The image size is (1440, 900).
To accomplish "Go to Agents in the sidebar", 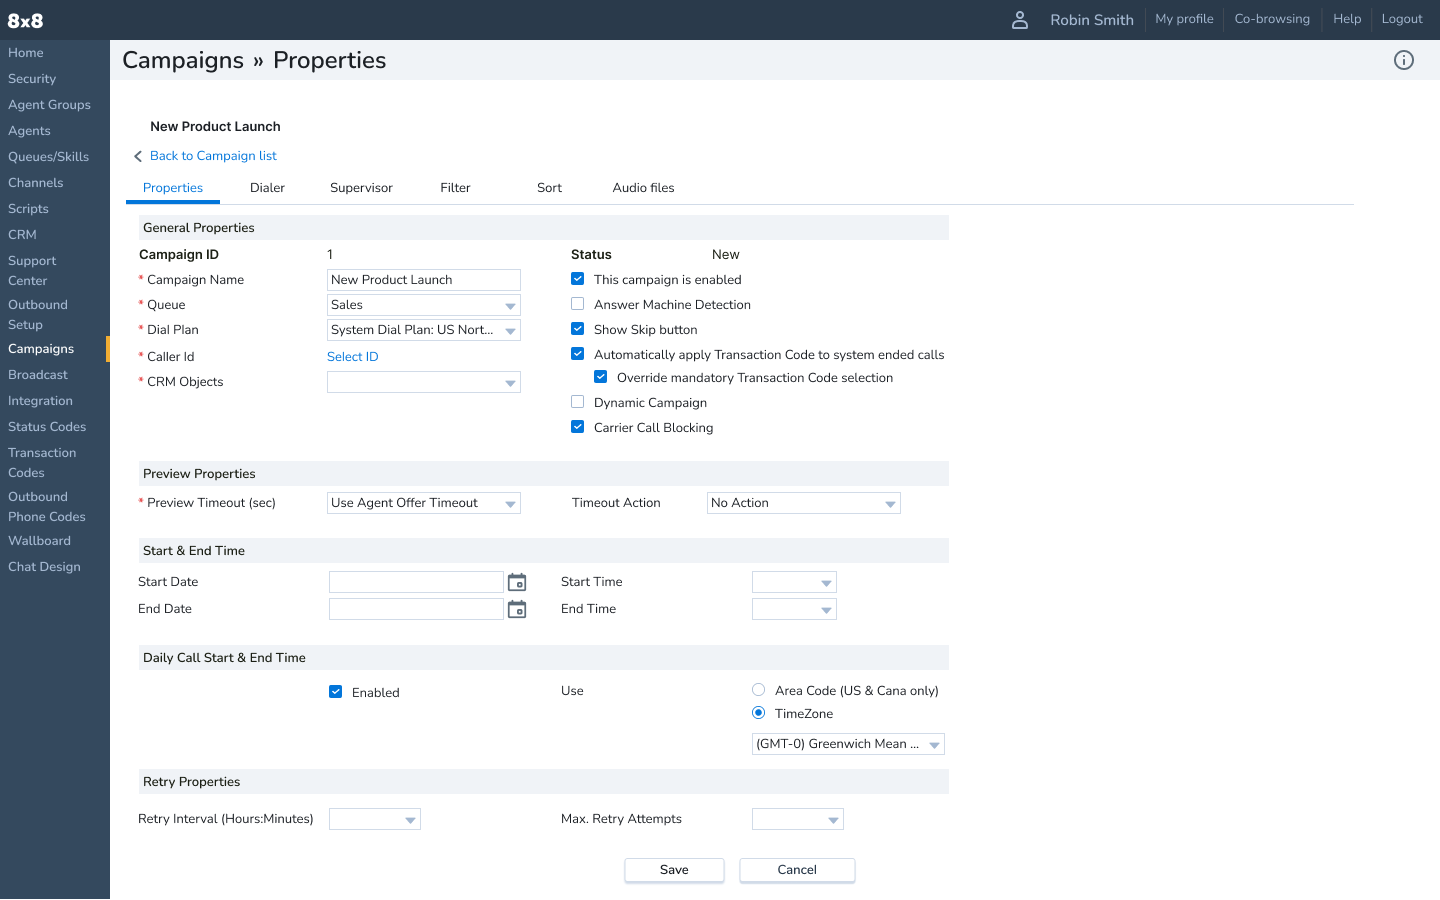I will (29, 131).
